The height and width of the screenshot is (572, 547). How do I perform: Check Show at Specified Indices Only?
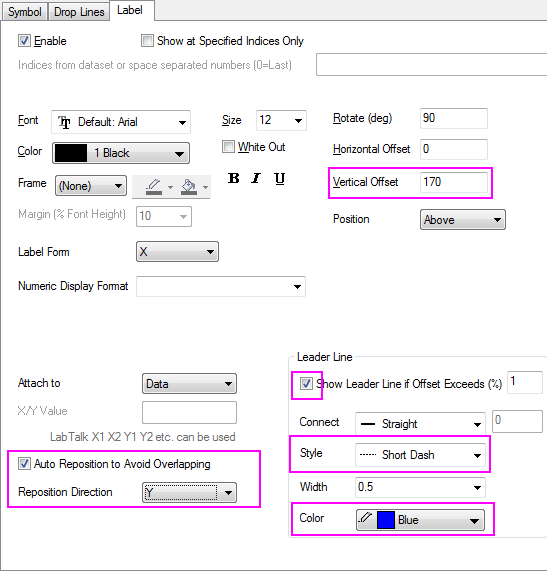147,40
